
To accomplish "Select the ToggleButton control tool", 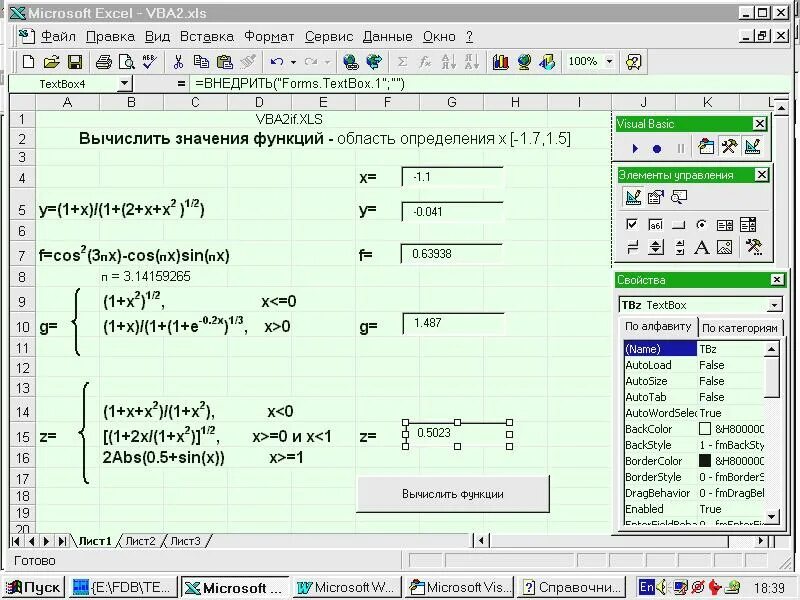I will click(633, 247).
